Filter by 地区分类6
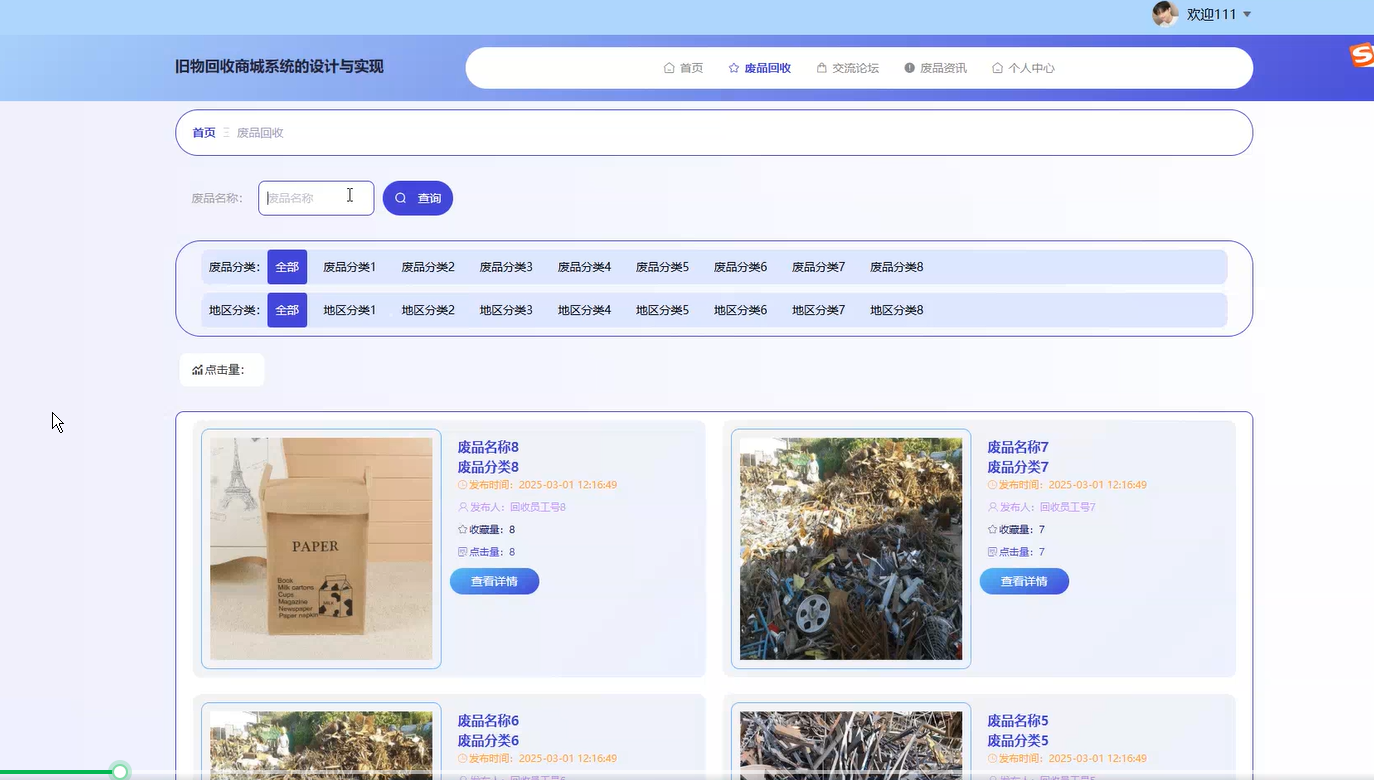 [x=740, y=310]
